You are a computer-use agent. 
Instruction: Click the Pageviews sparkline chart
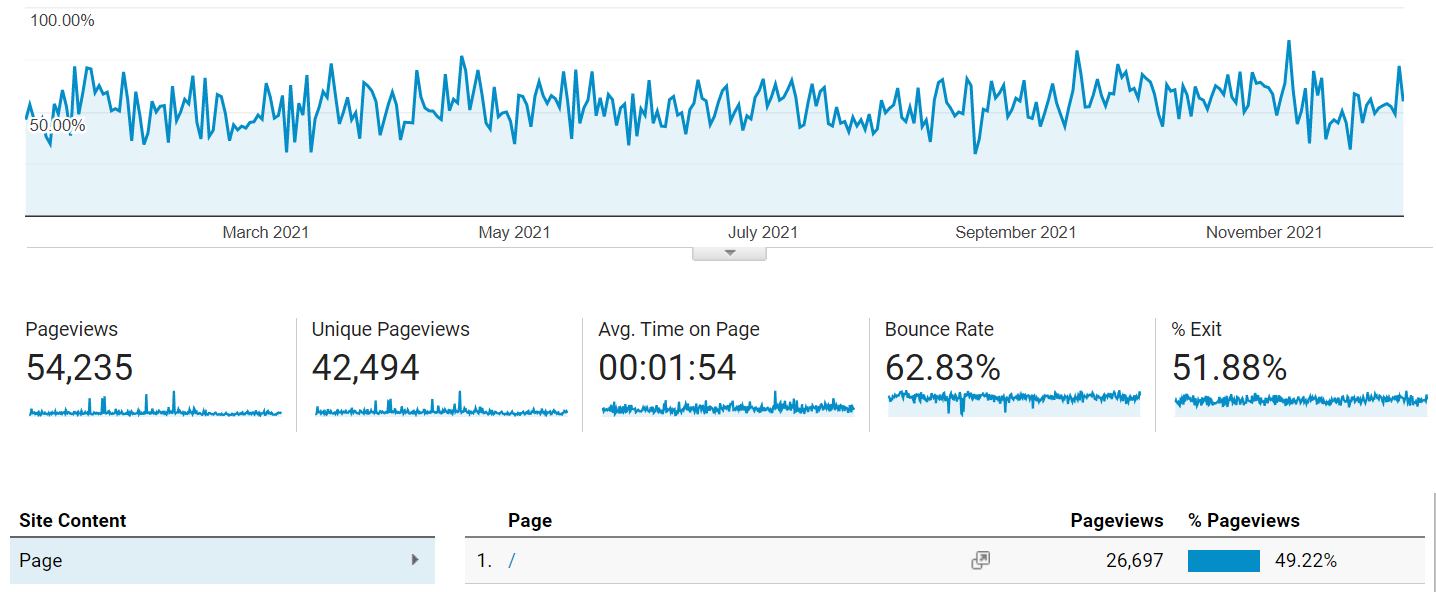(155, 405)
